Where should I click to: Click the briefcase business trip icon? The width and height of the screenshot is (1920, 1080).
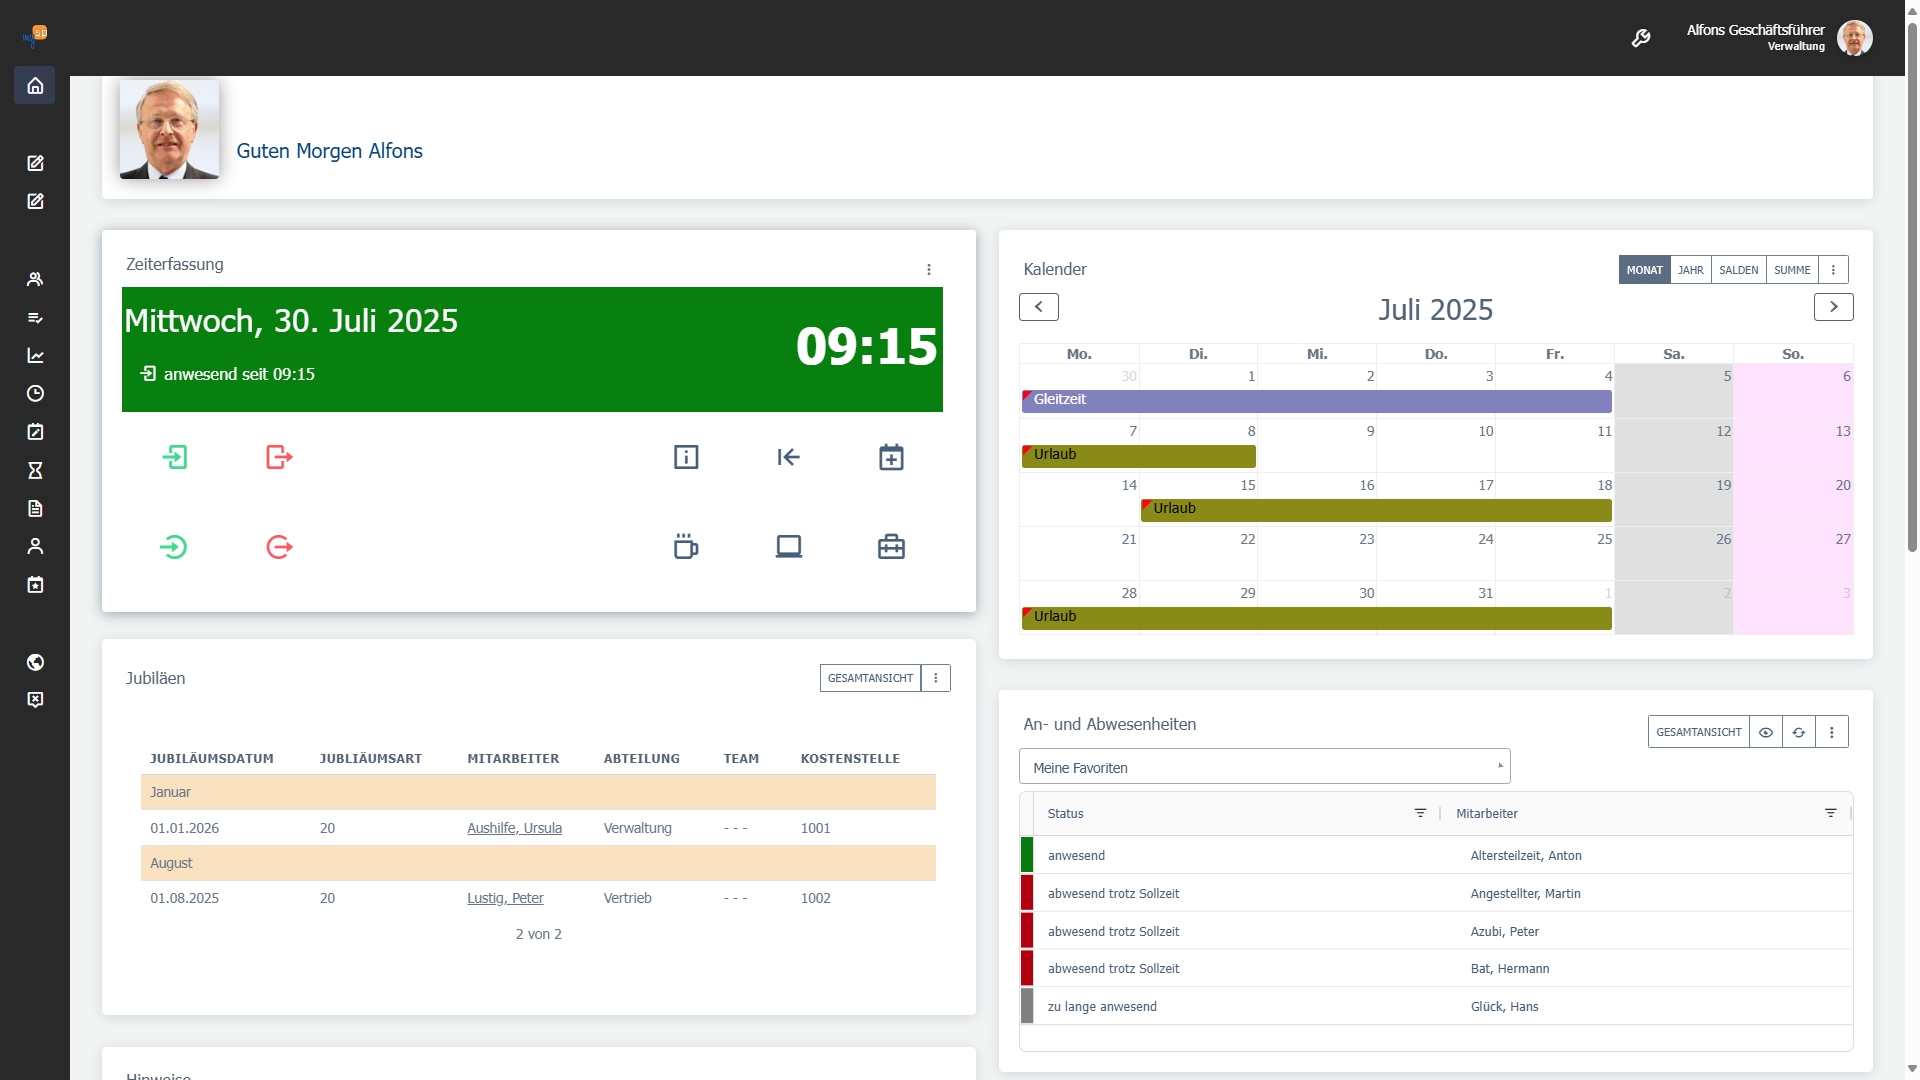[x=891, y=547]
